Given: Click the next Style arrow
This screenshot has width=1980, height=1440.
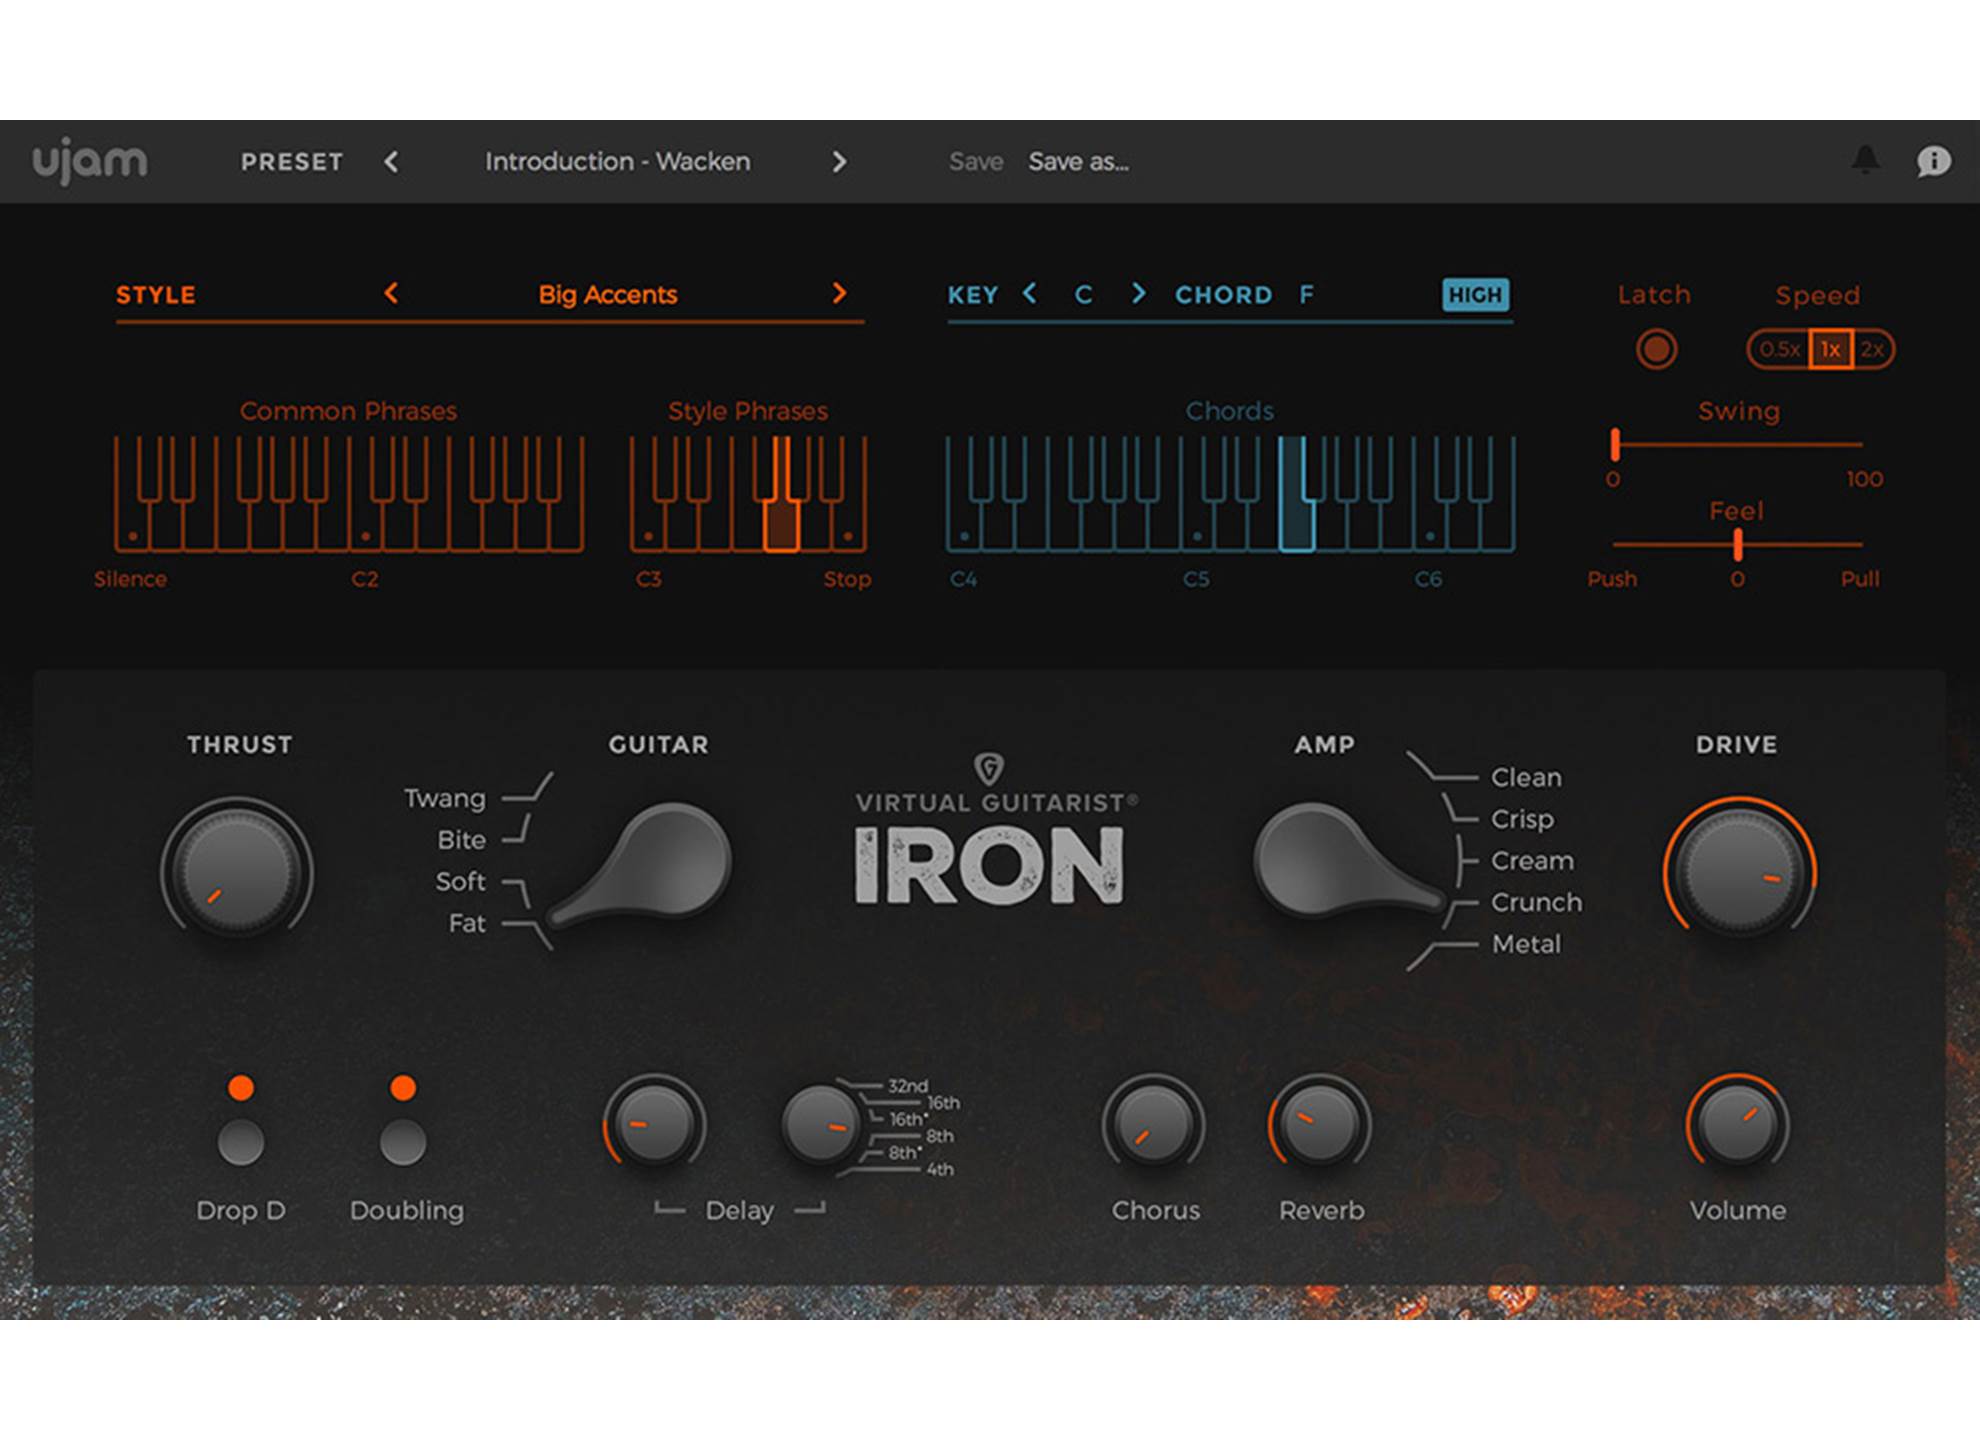Looking at the screenshot, I should 840,294.
